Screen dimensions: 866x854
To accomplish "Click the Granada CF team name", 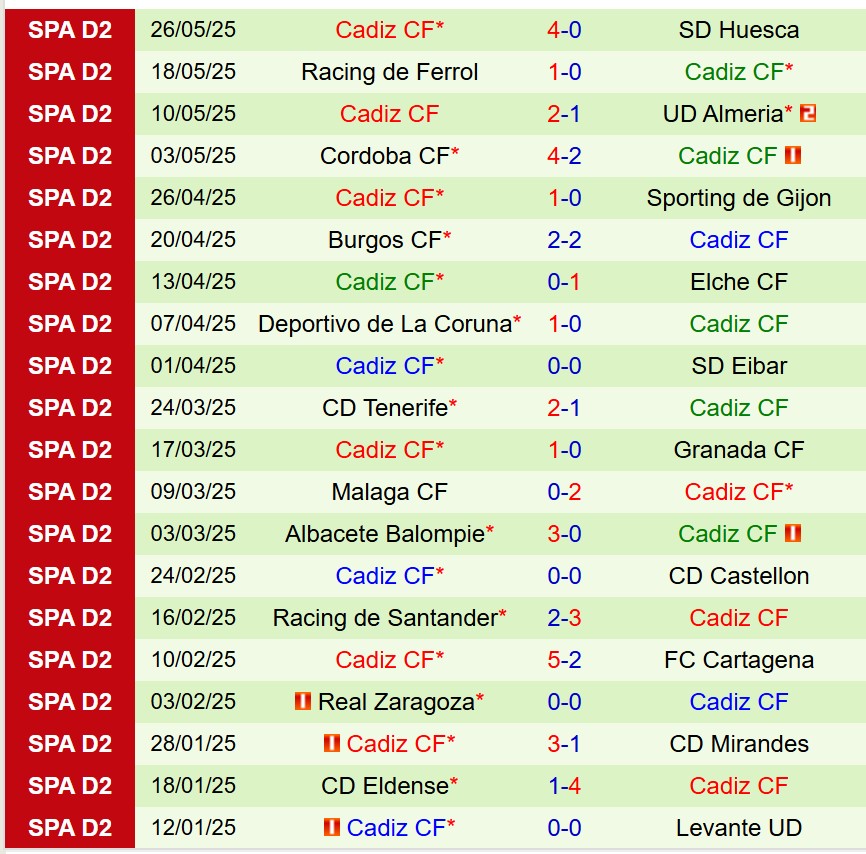I will (x=738, y=450).
